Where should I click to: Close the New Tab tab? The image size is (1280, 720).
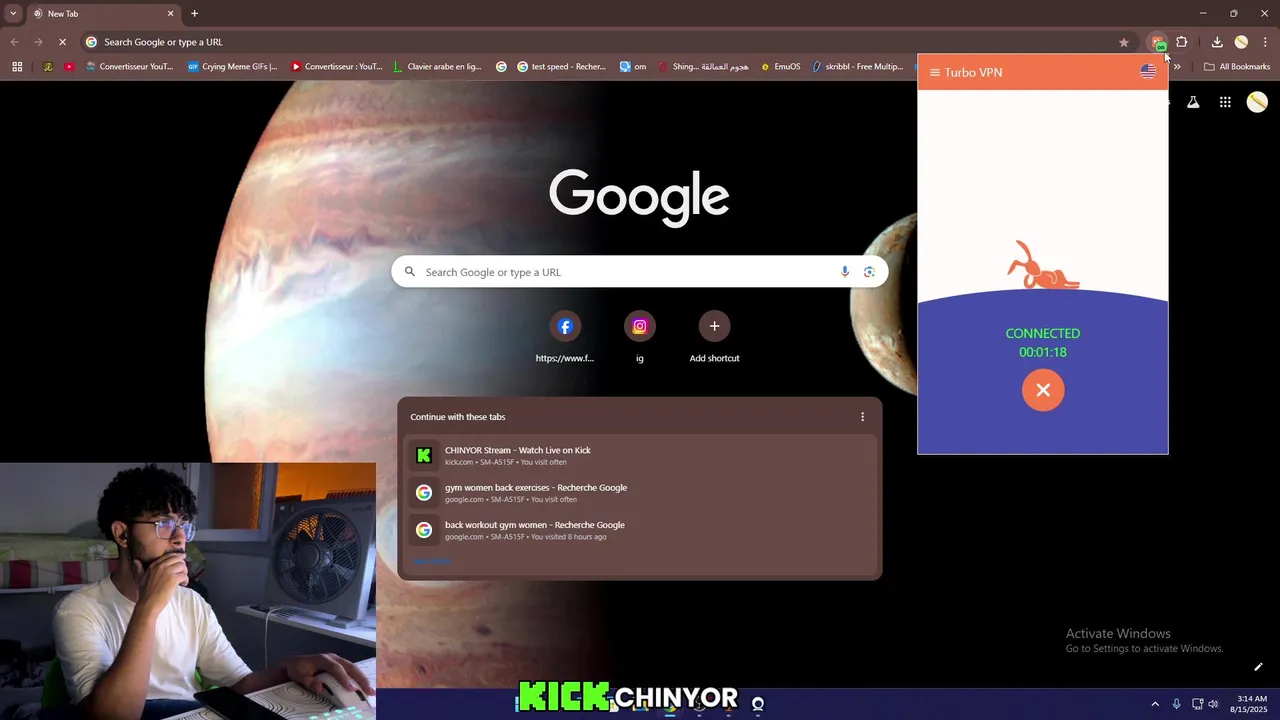click(170, 14)
